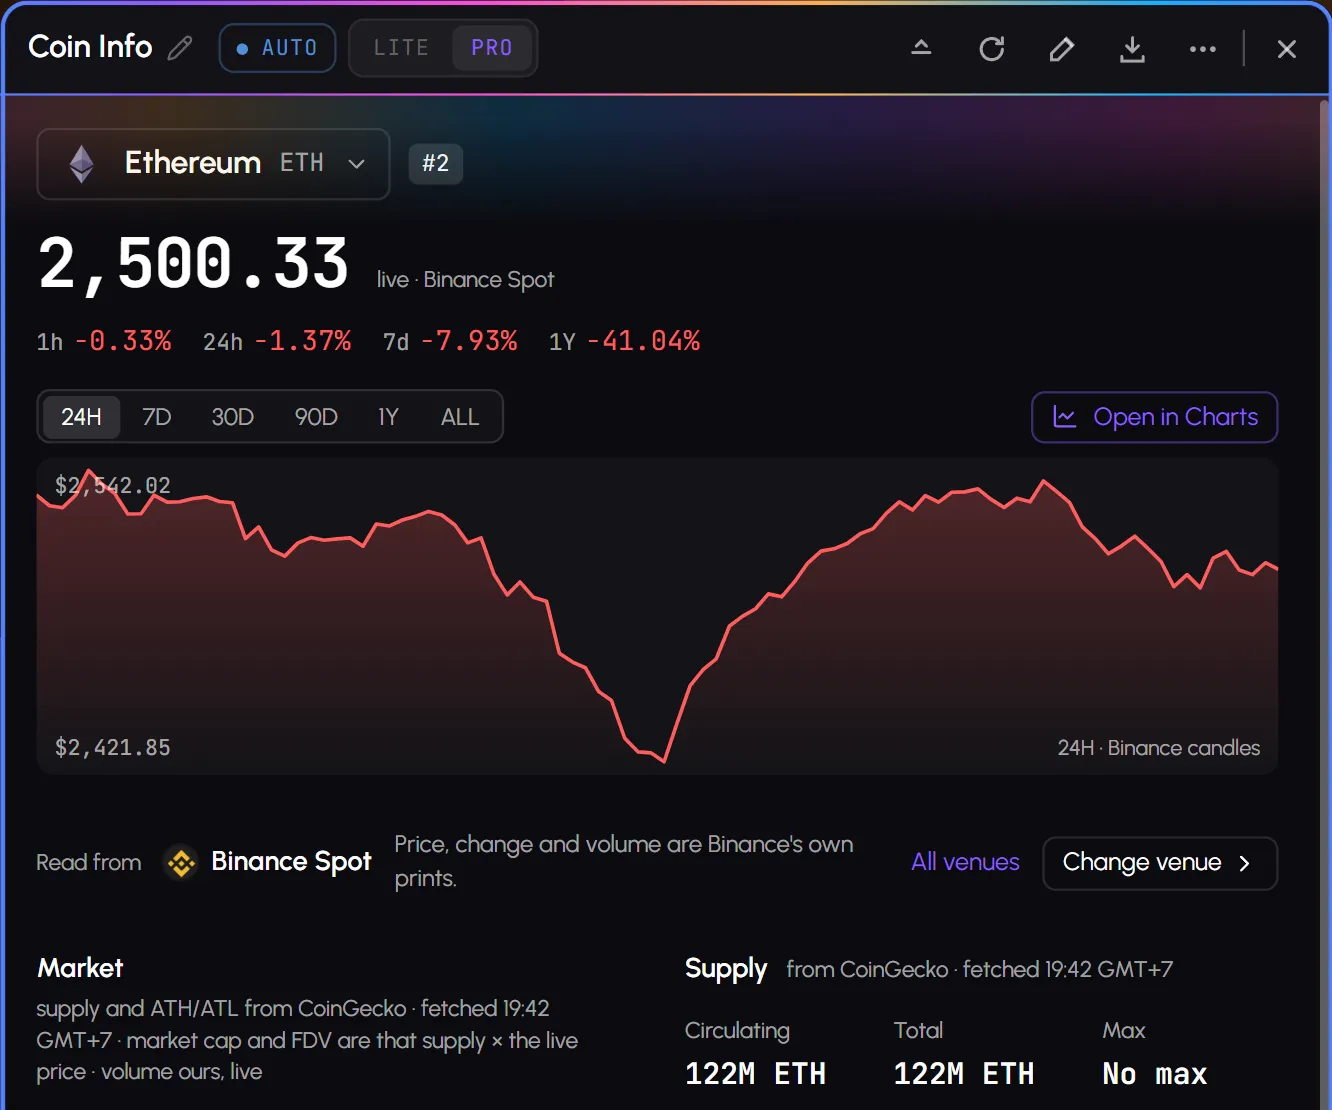Switch to LITE mode

(x=401, y=48)
